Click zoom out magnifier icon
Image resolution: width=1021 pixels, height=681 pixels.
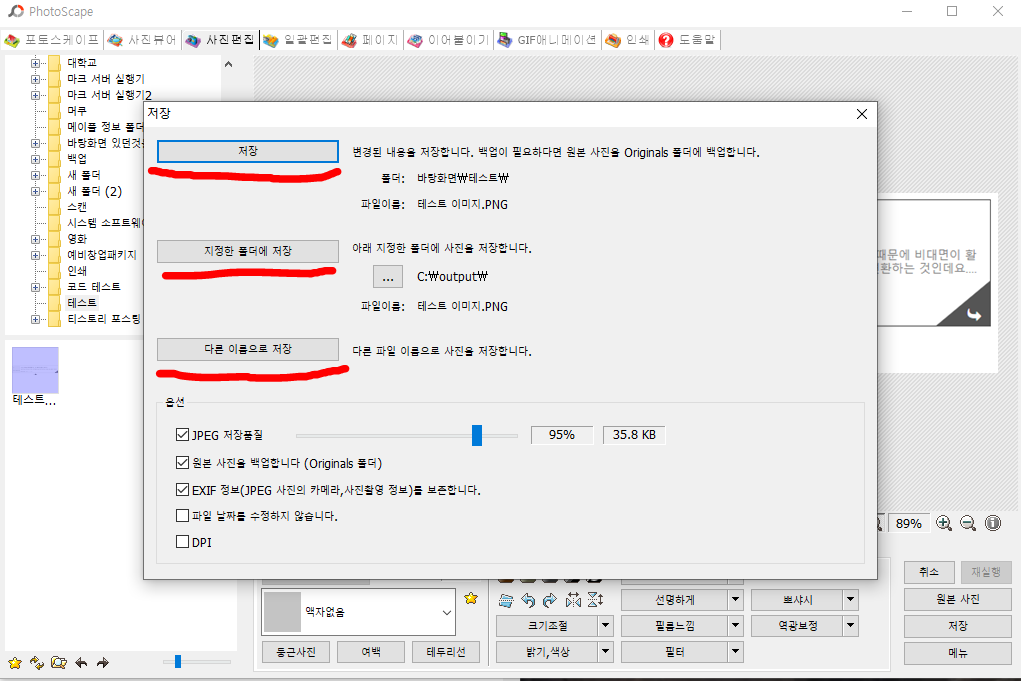pyautogui.click(x=968, y=523)
